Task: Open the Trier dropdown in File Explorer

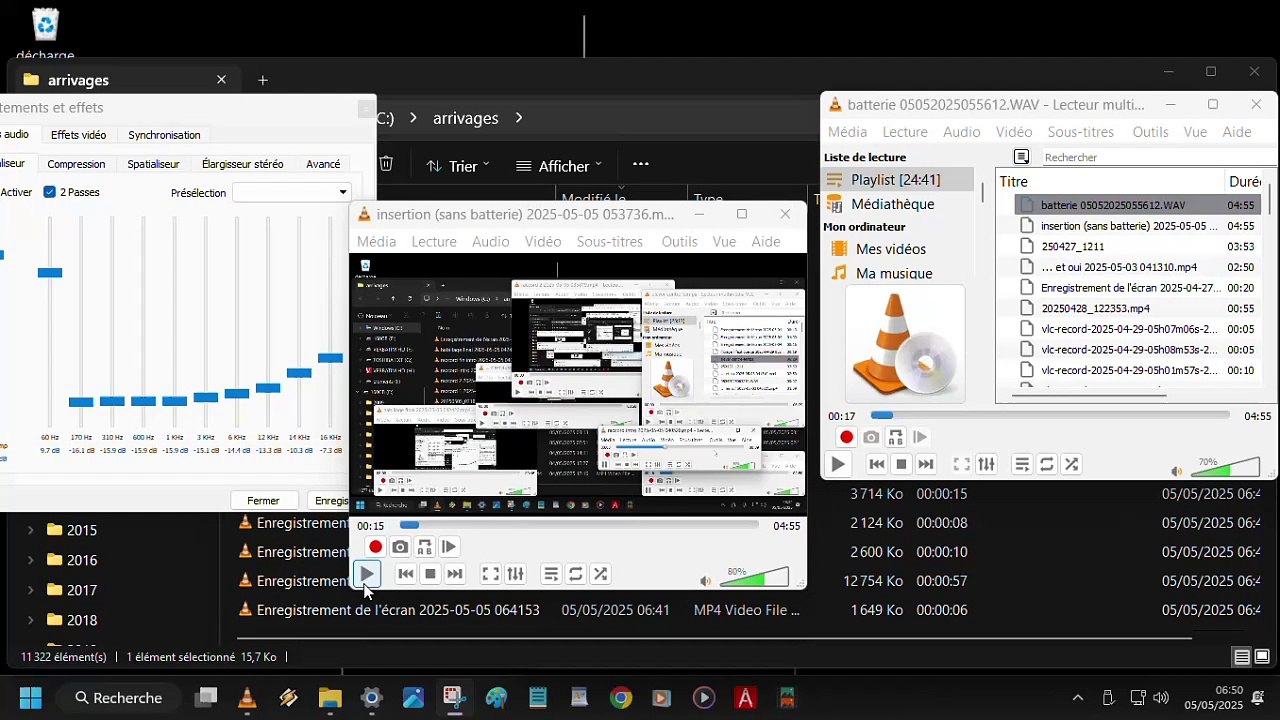Action: [x=458, y=166]
